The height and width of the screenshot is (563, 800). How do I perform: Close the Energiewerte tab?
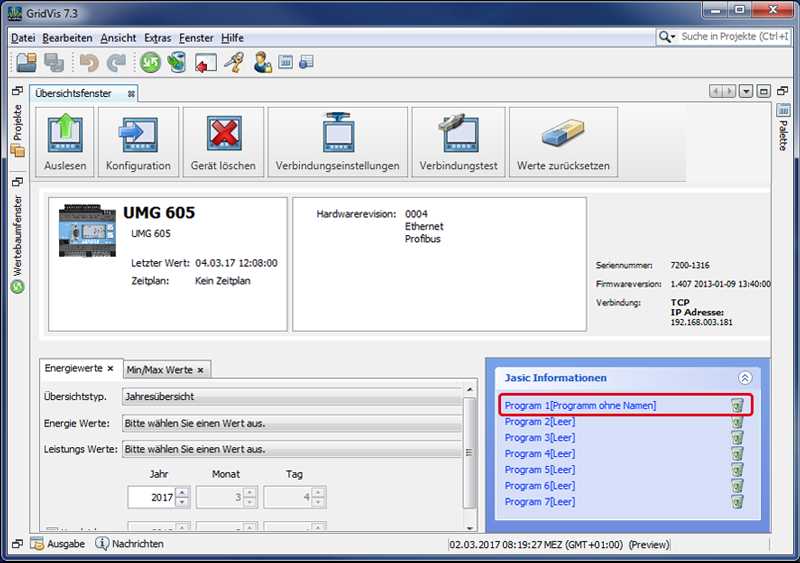(110, 369)
